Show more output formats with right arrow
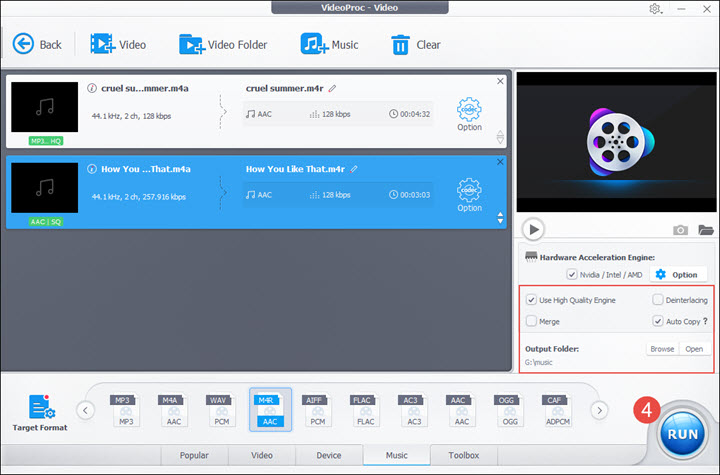 tap(599, 410)
